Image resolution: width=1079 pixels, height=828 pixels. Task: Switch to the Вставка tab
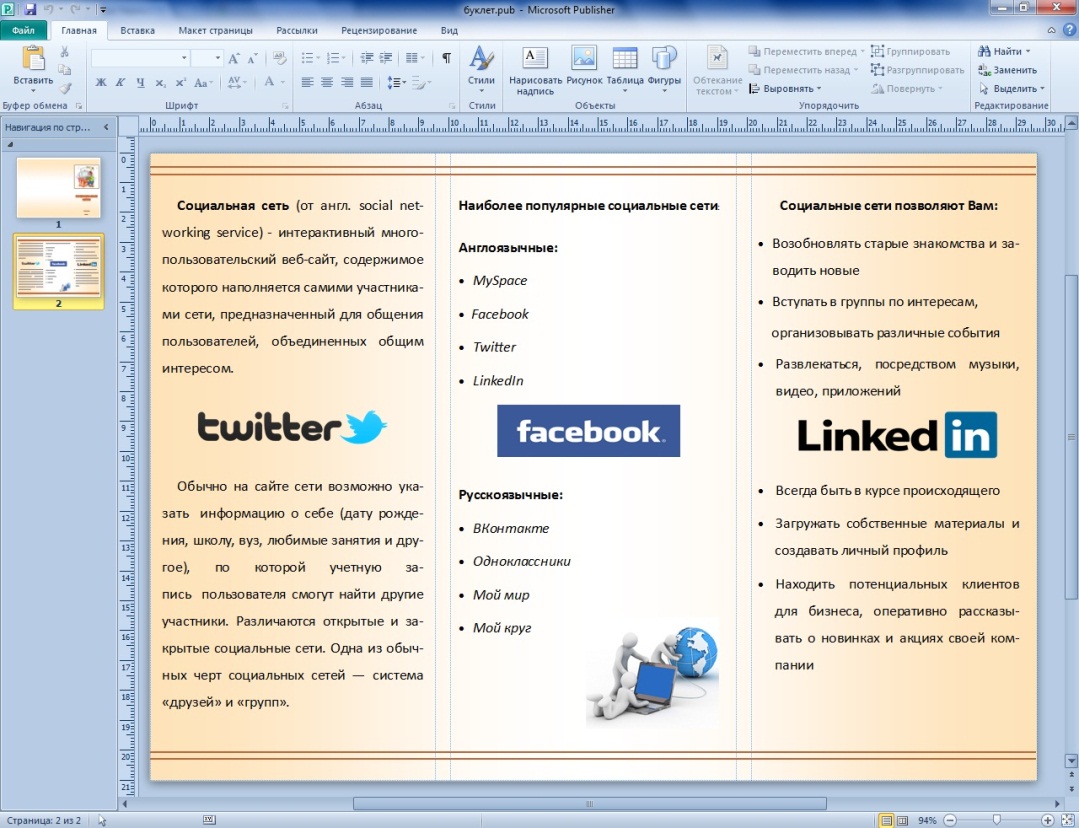(x=137, y=30)
